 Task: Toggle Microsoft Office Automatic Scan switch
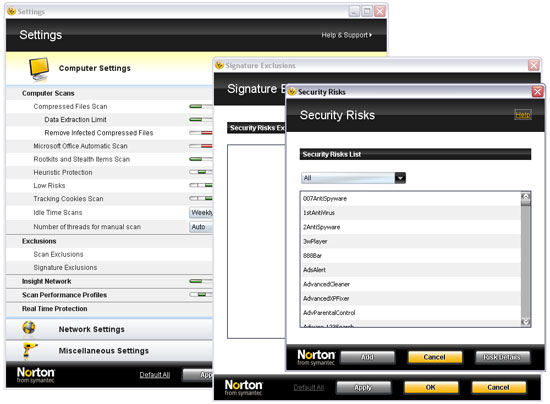201,146
